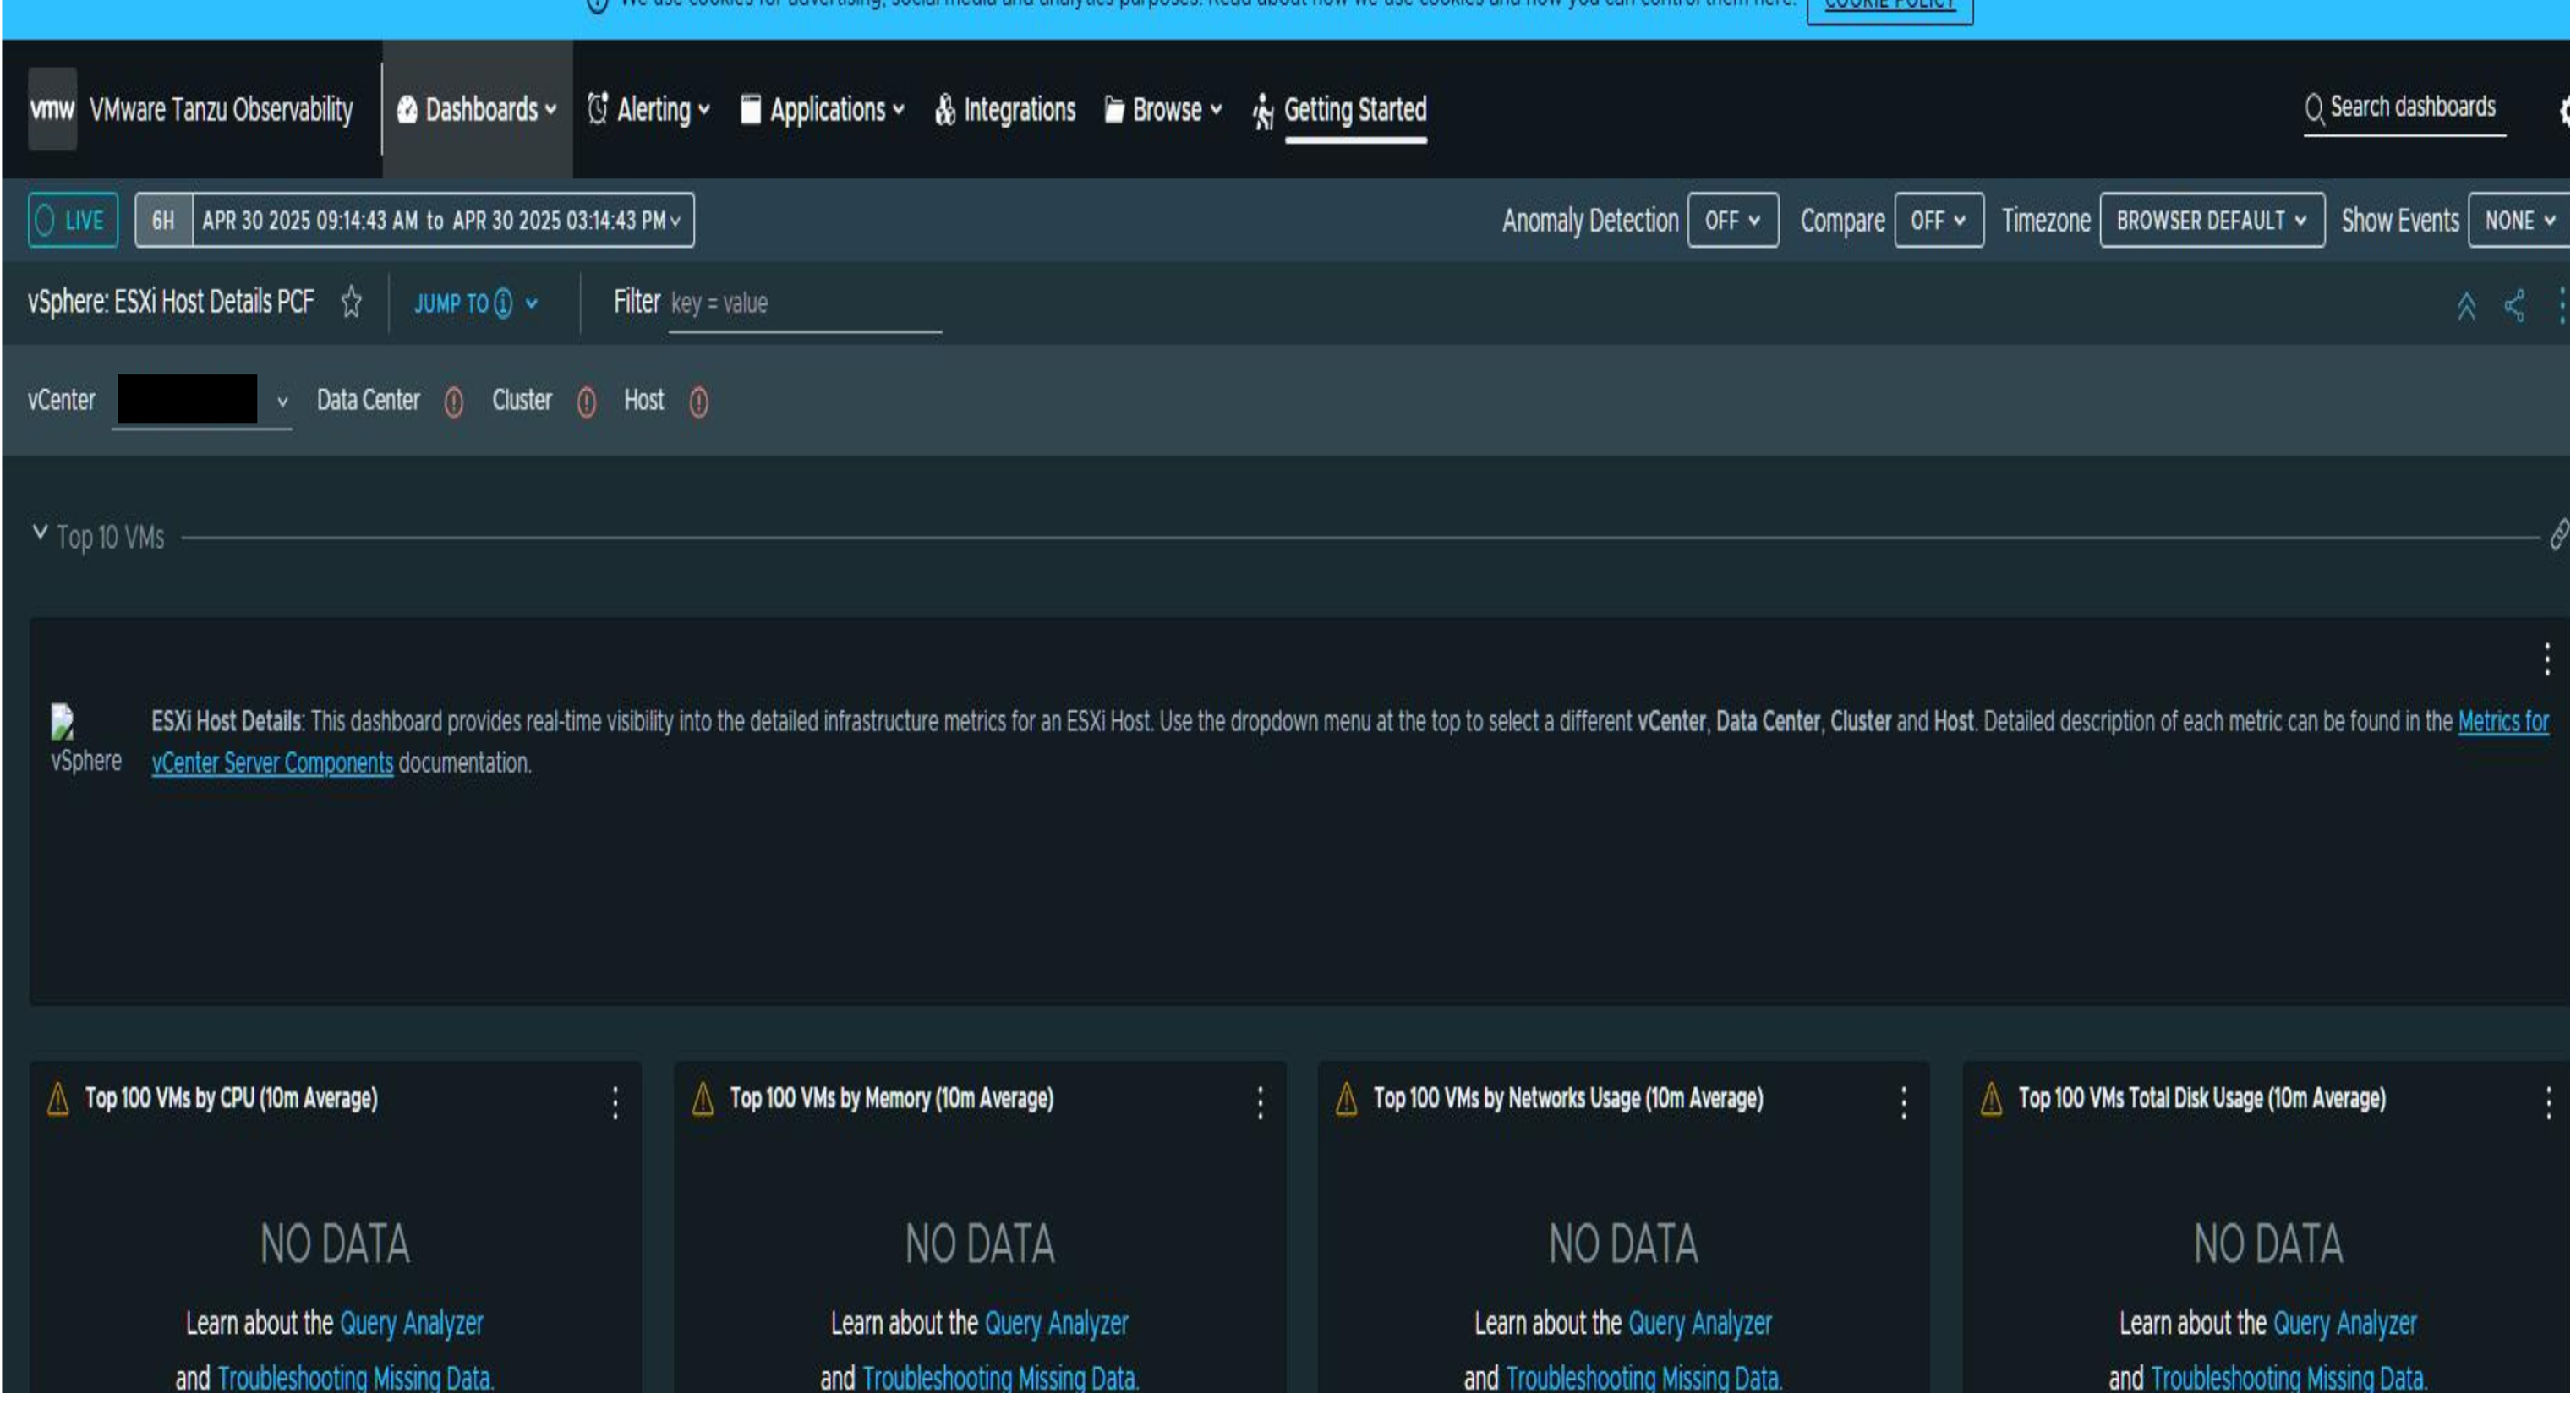Click the share dashboard icon
Screen dimensions: 2576x1410
[2513, 305]
